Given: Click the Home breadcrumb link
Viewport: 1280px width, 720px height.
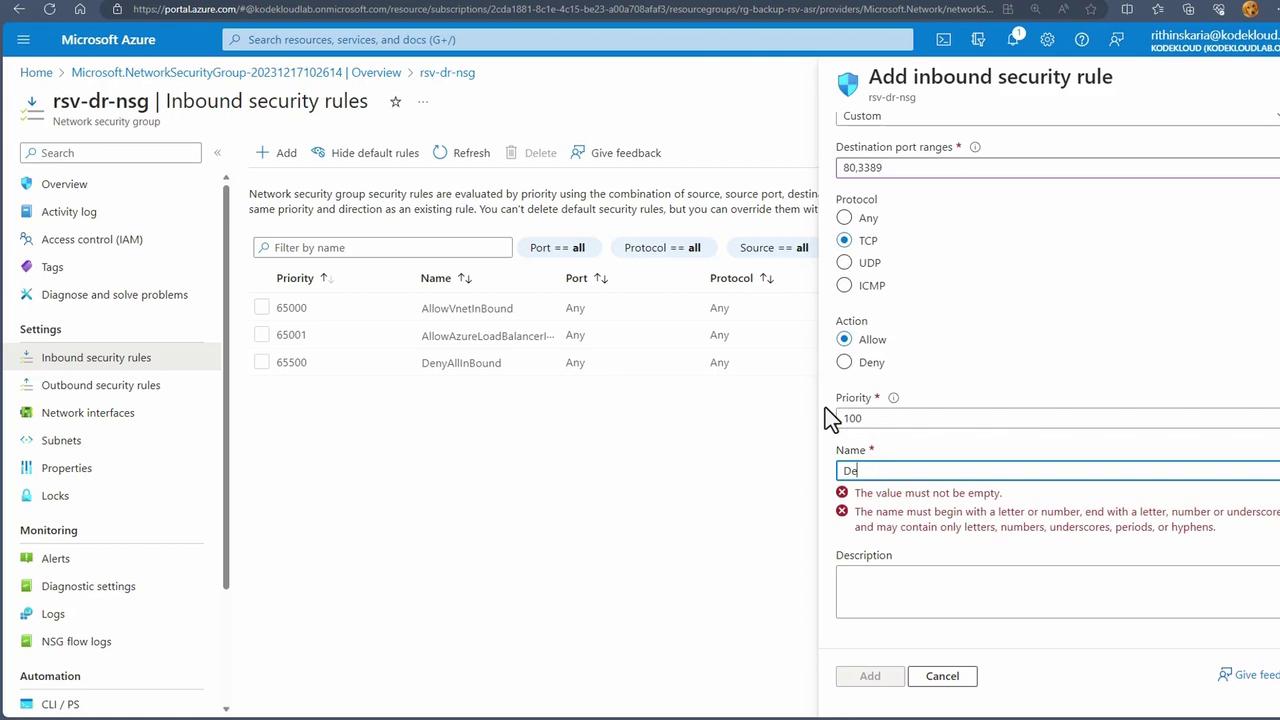Looking at the screenshot, I should (x=36, y=73).
